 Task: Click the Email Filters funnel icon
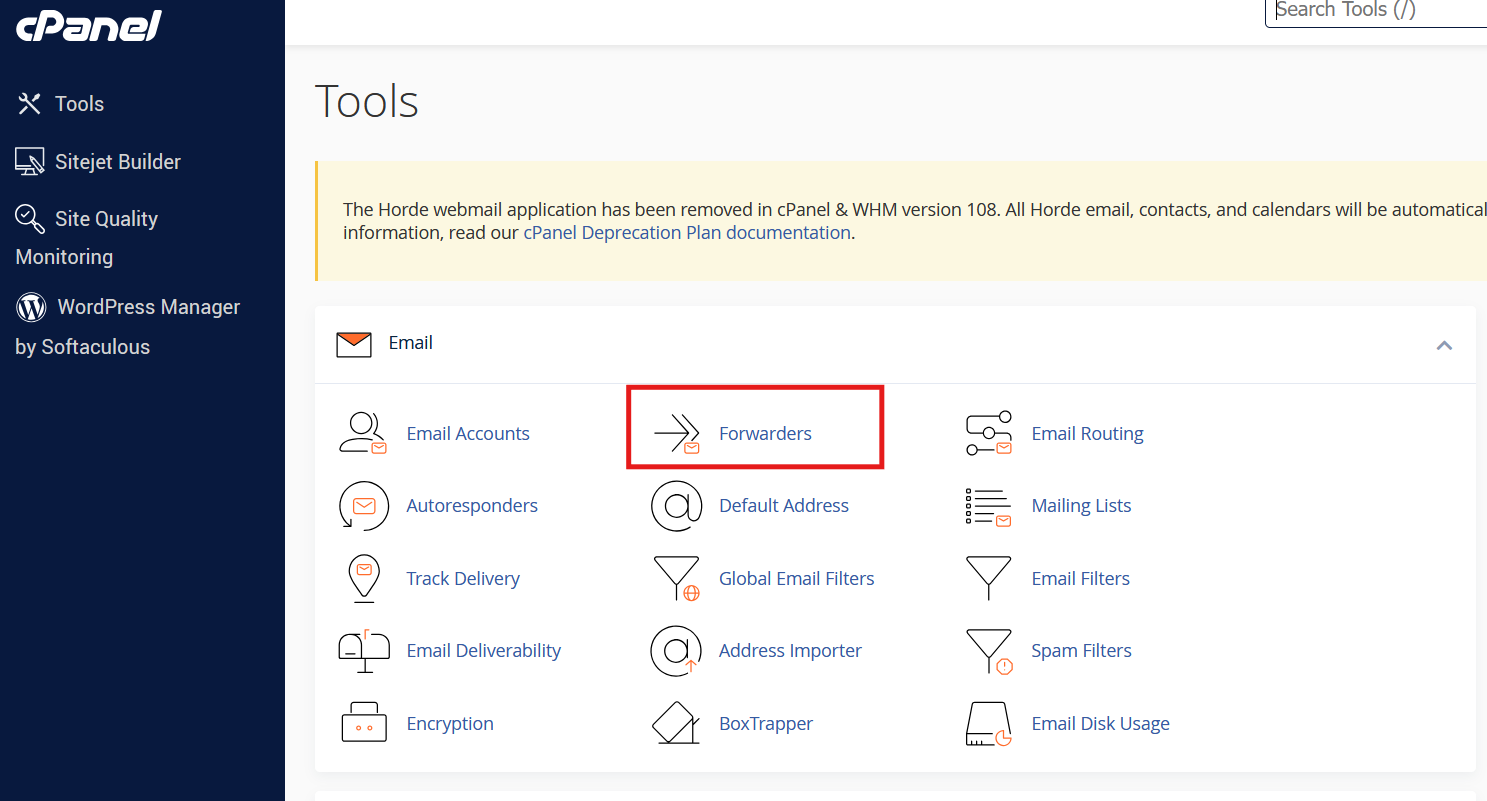(x=989, y=578)
